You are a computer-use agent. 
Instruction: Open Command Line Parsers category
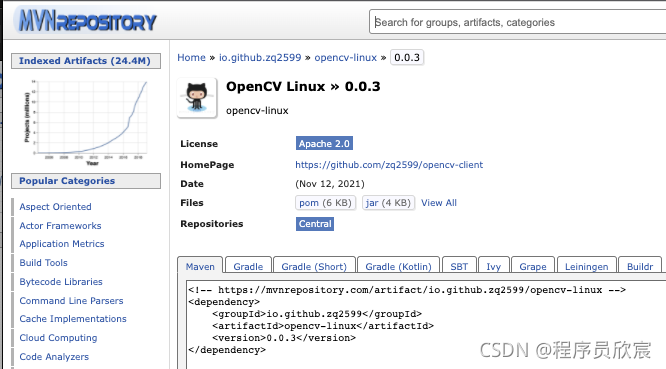[x=71, y=301]
